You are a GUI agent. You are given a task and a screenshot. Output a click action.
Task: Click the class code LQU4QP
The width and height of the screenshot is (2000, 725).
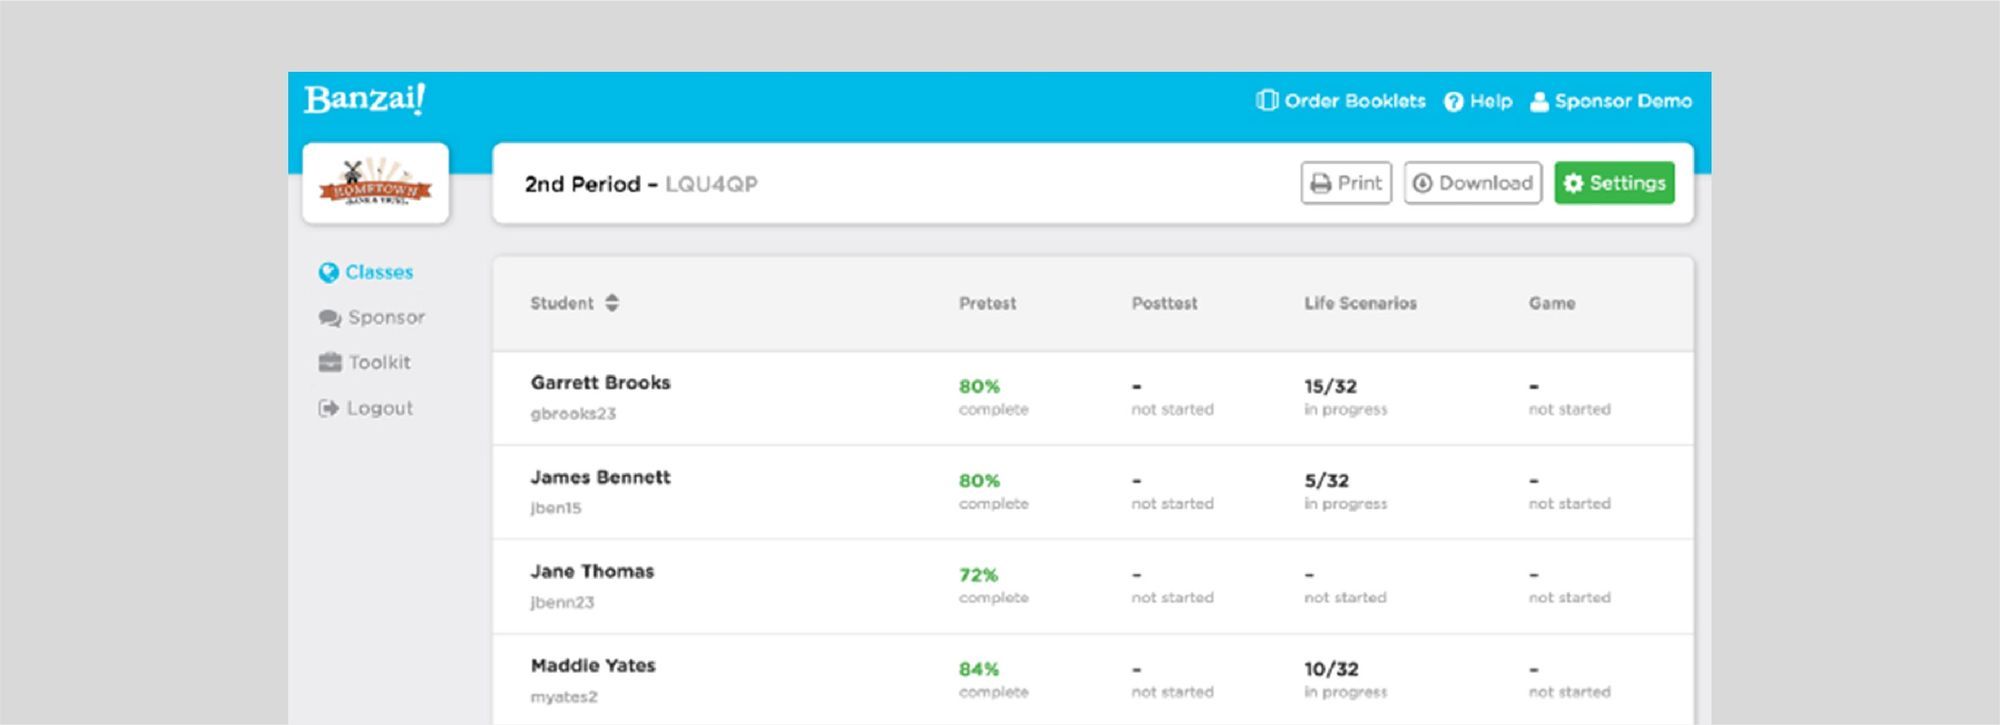(x=711, y=184)
